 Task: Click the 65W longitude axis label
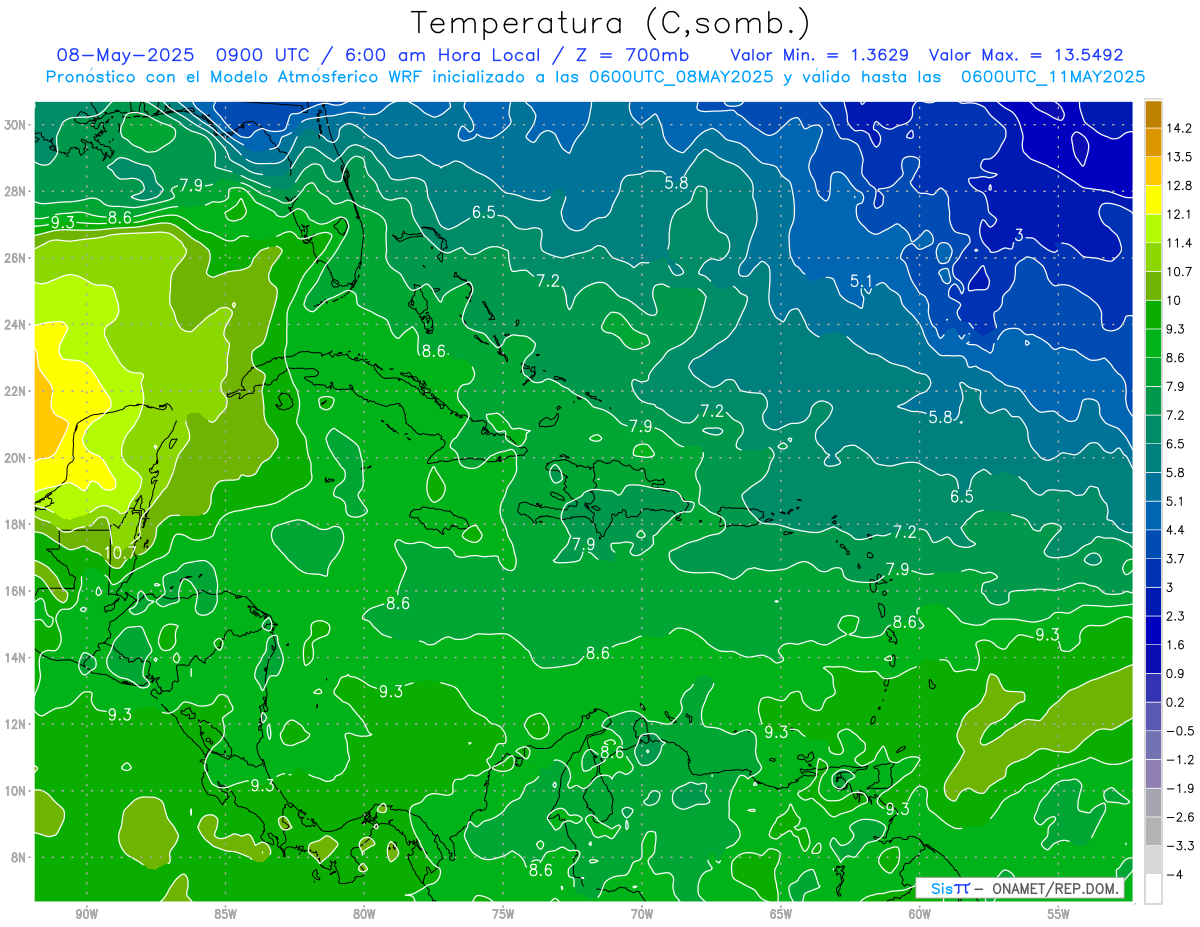(781, 914)
